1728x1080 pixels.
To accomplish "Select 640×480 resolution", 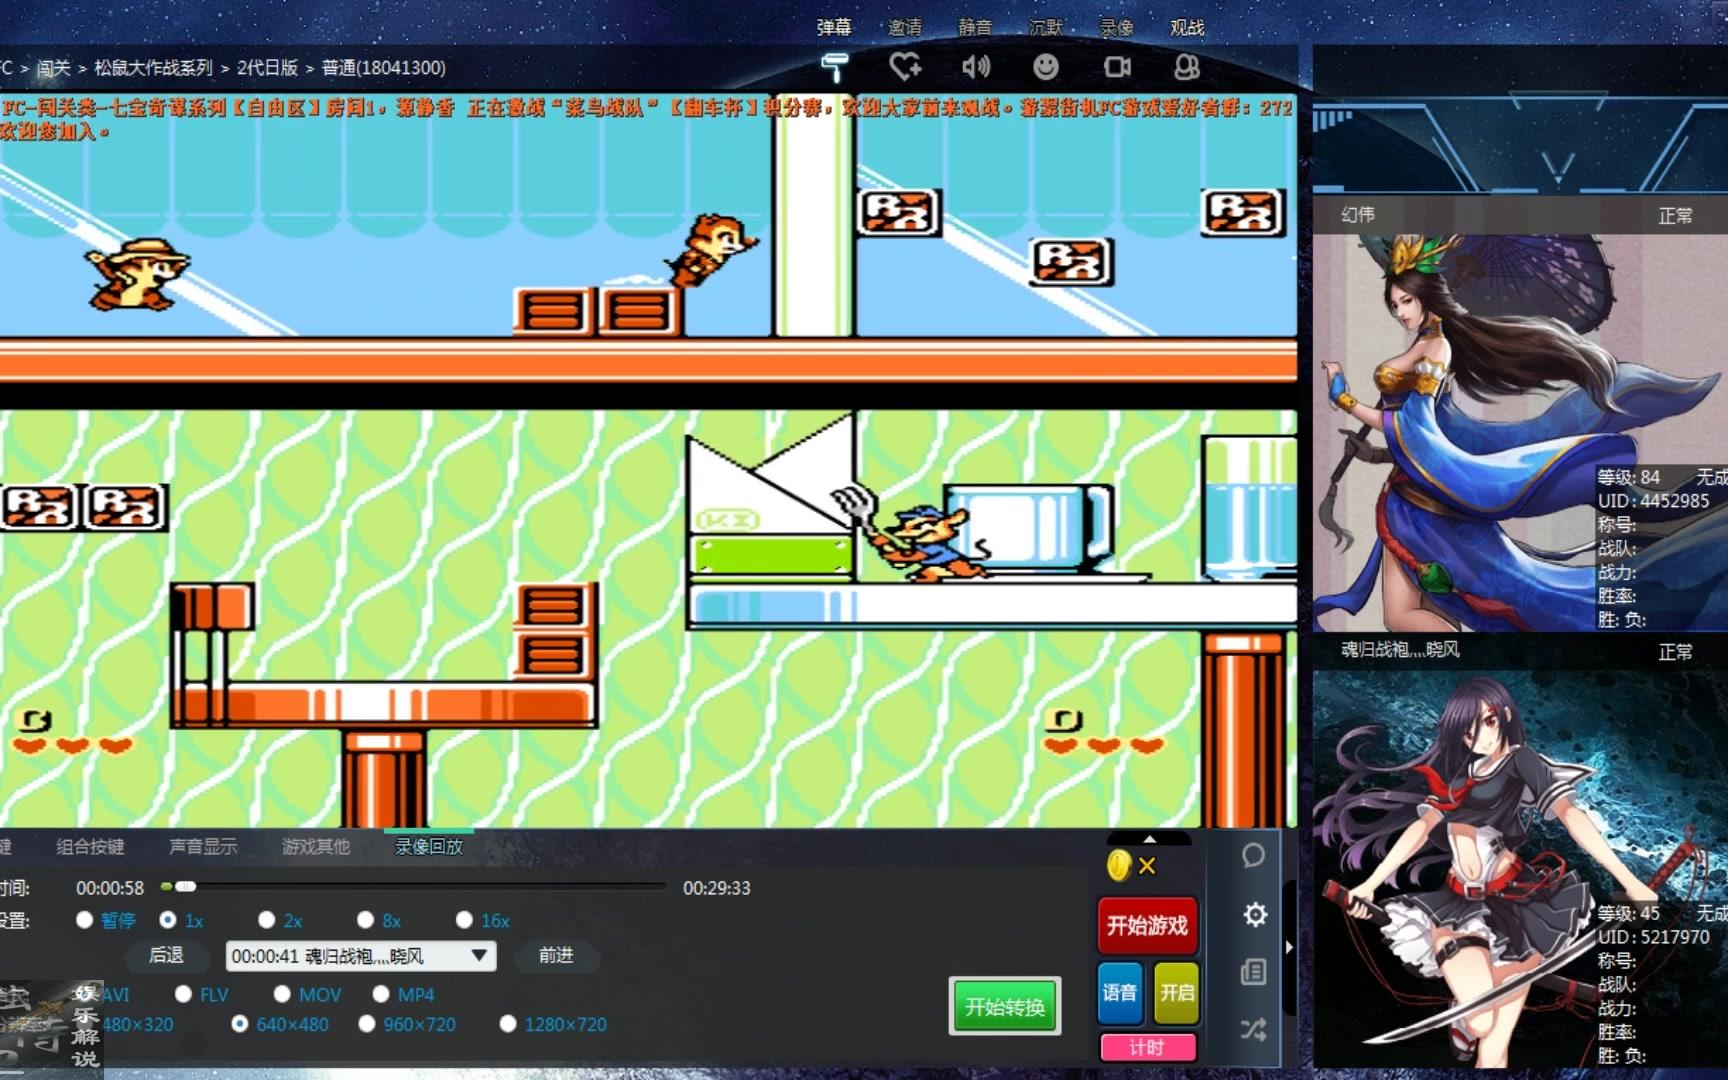I will click(239, 1024).
